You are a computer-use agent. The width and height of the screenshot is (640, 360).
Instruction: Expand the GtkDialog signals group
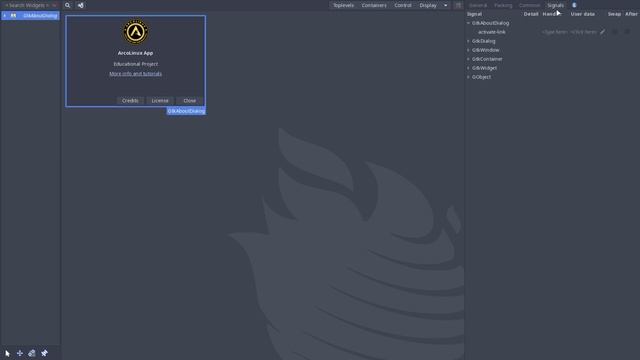[469, 41]
